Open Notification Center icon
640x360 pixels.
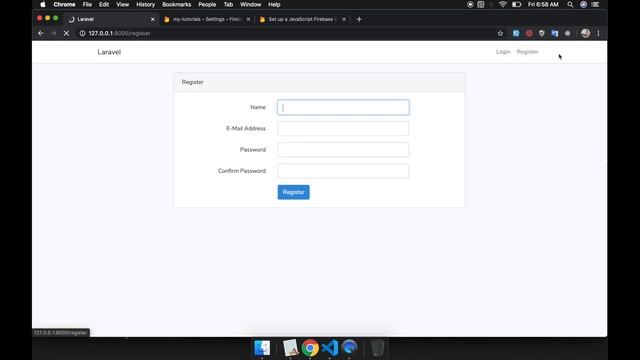(596, 4)
